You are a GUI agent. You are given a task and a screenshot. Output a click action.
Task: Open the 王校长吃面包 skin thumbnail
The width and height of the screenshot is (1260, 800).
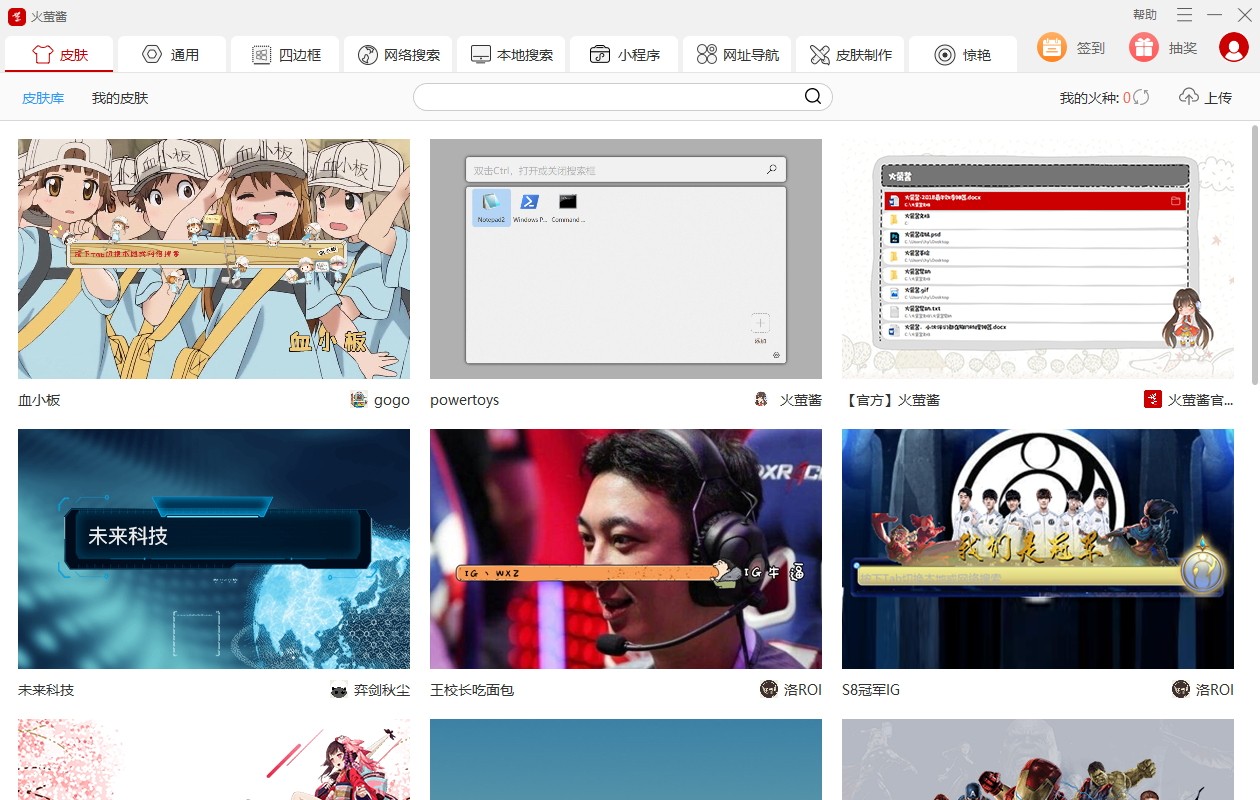(x=626, y=549)
